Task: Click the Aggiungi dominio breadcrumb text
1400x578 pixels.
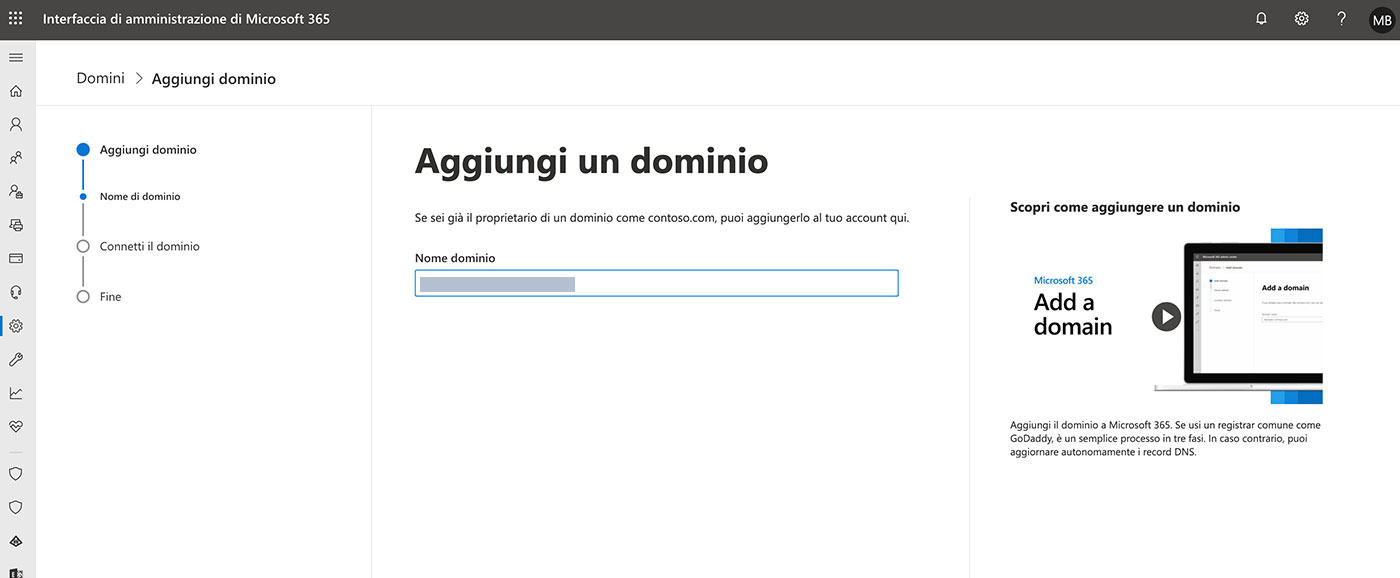Action: click(214, 79)
